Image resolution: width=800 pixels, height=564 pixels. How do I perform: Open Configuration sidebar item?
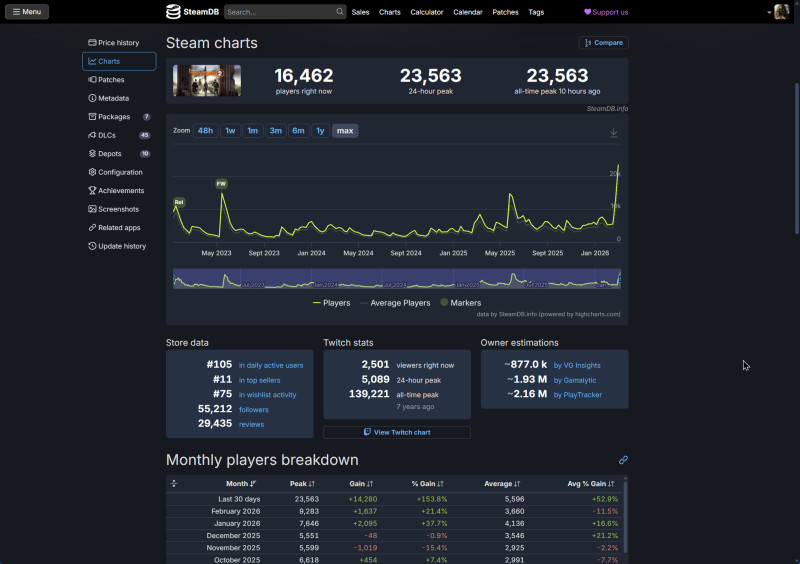[x=119, y=172]
